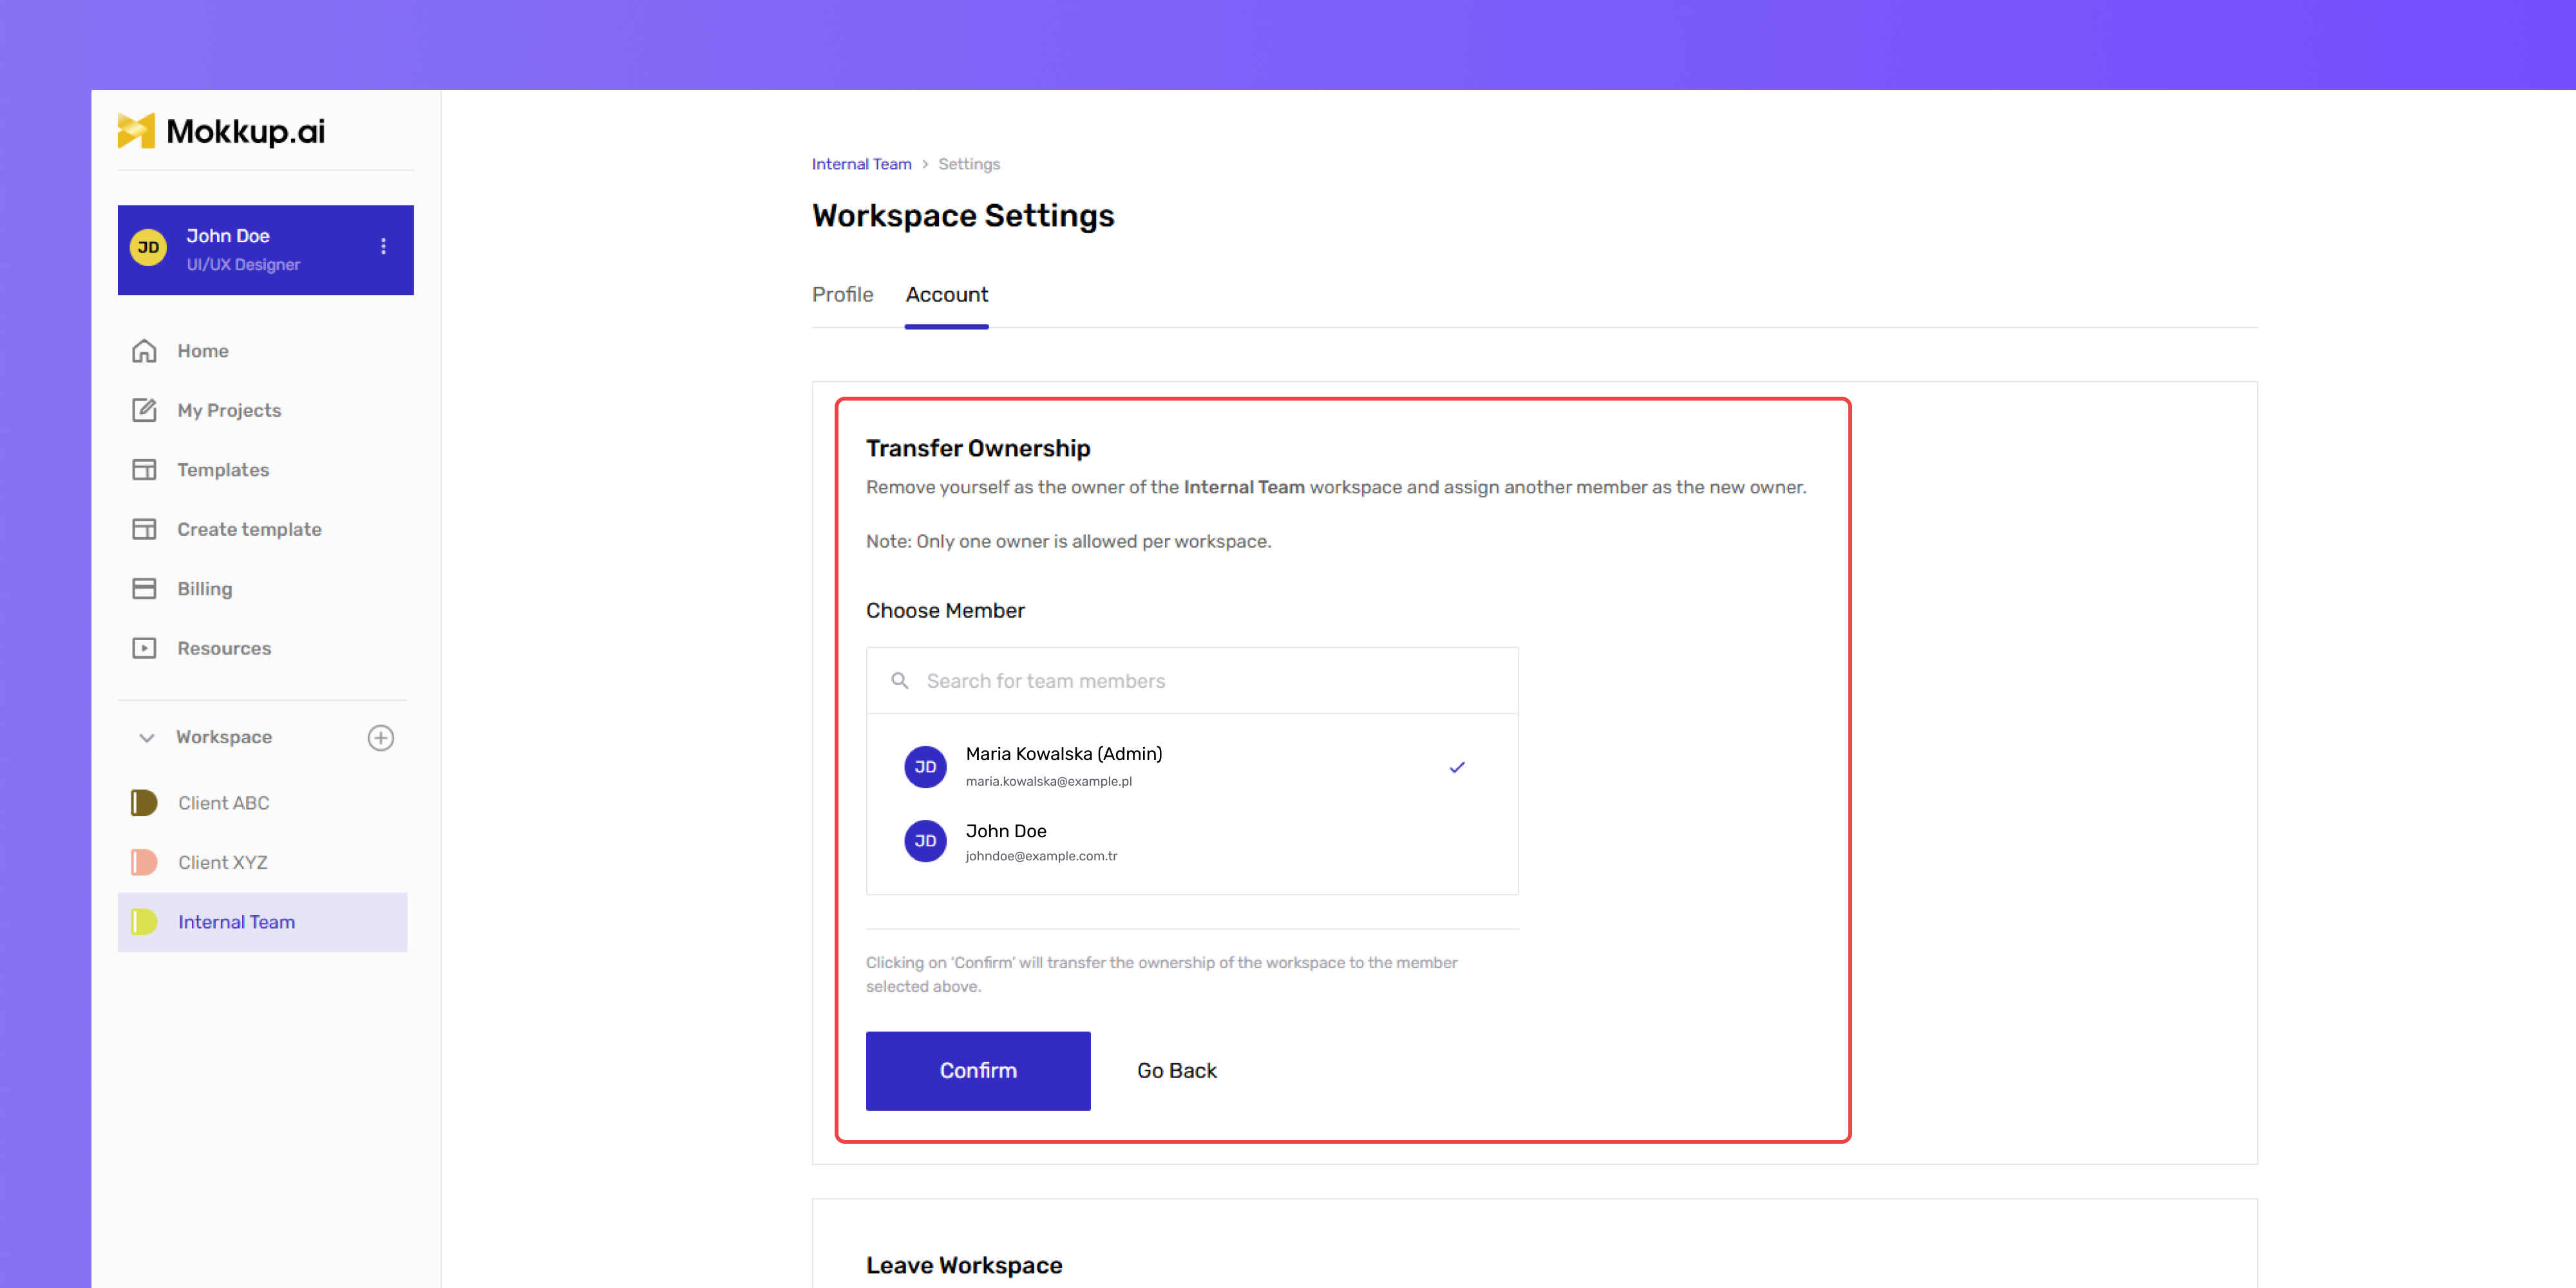Add a new workspace with plus icon
This screenshot has width=2576, height=1288.
click(x=381, y=738)
